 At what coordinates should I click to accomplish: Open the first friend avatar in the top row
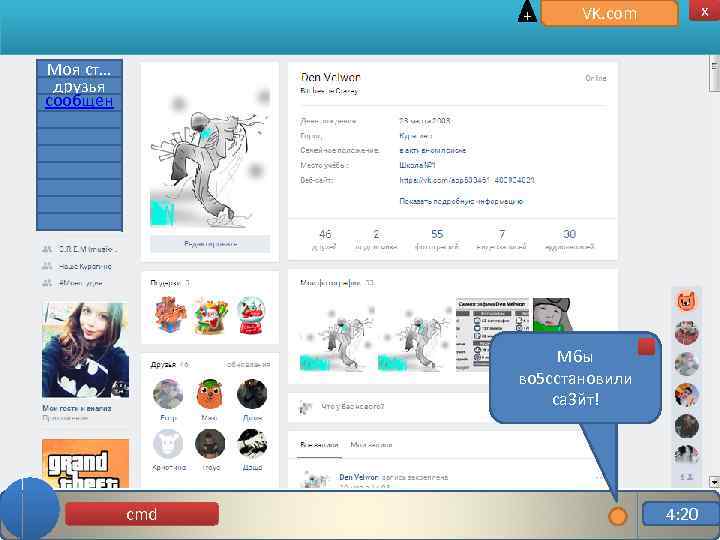pos(168,394)
